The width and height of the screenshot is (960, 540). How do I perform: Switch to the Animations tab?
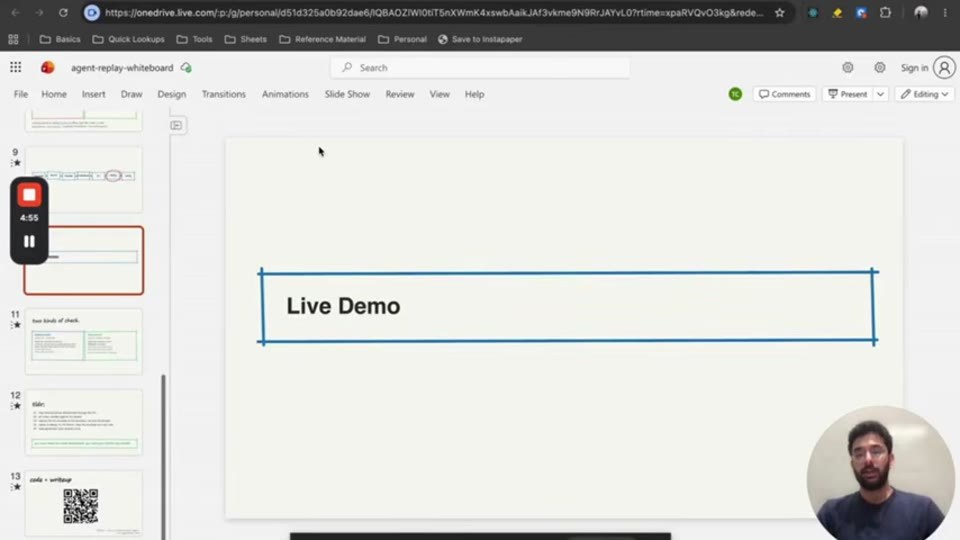pos(285,94)
